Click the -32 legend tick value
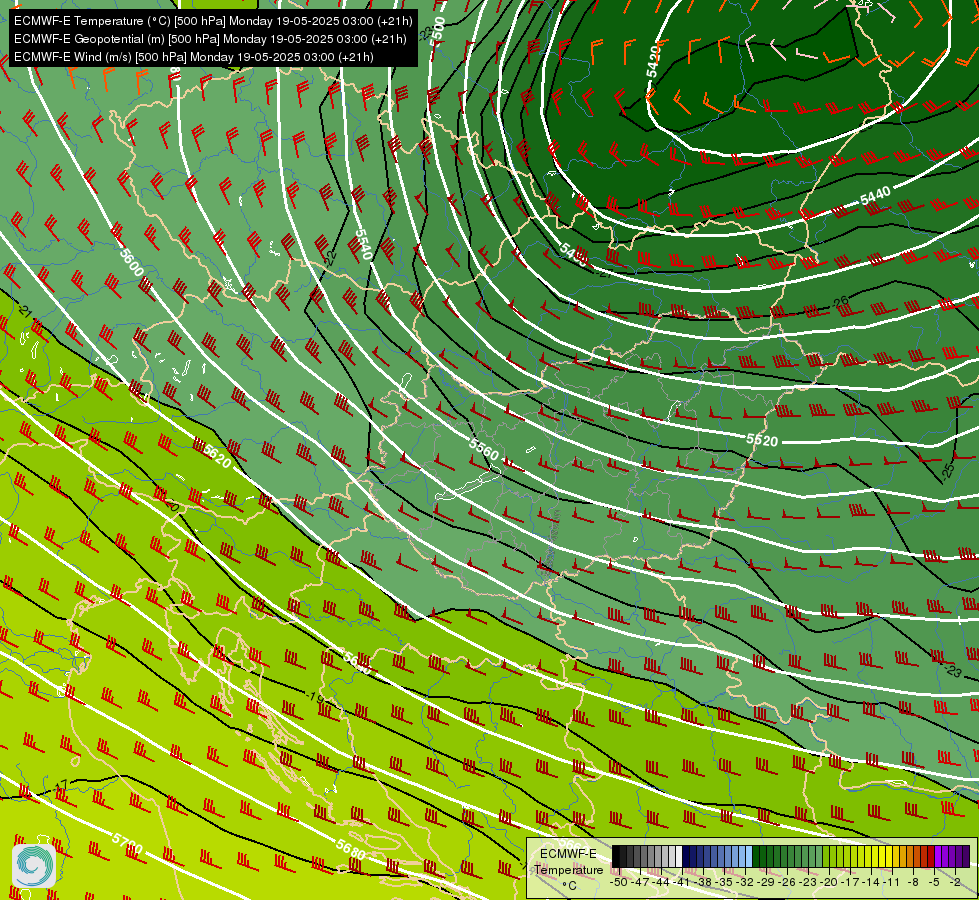Viewport: 979px width, 900px height. point(745,882)
